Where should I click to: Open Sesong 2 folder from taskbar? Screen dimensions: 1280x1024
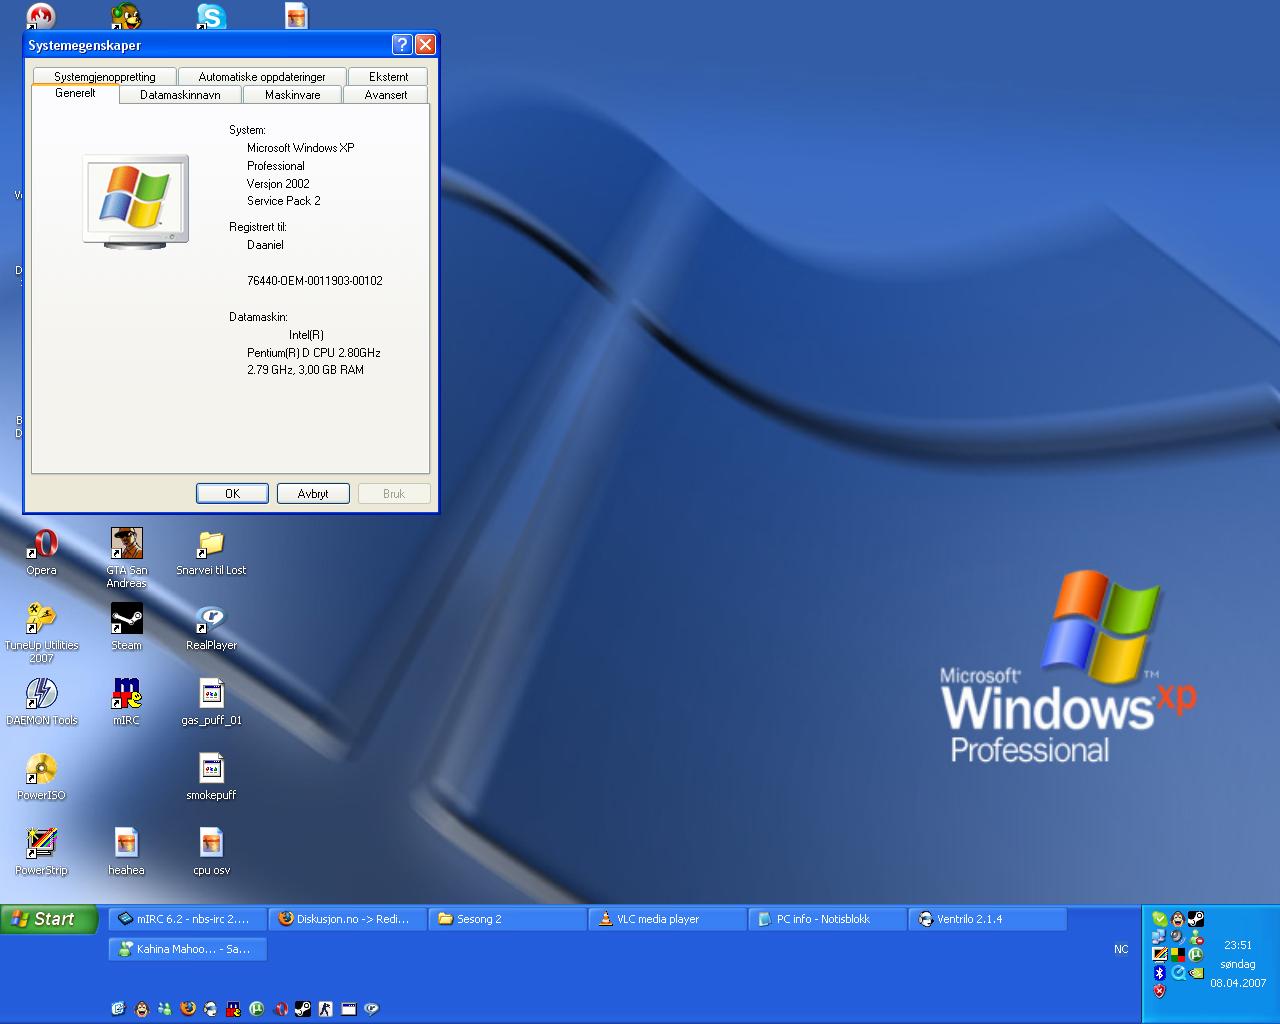pos(508,919)
